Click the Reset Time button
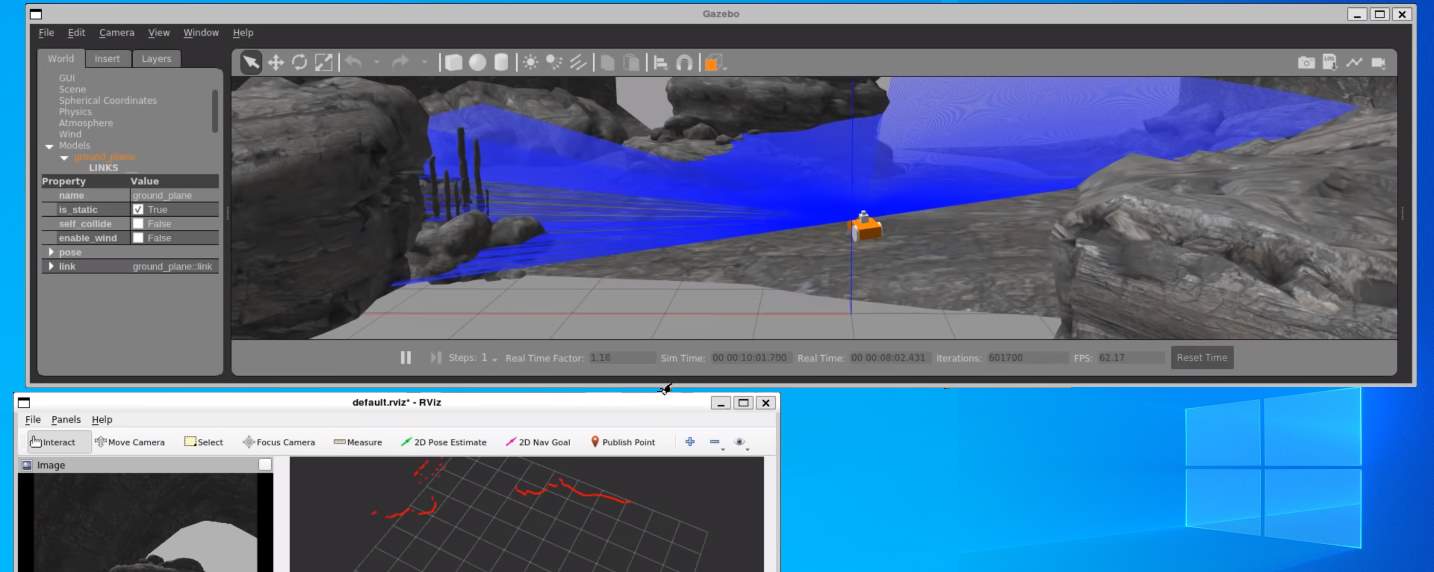1434x572 pixels. point(1202,357)
